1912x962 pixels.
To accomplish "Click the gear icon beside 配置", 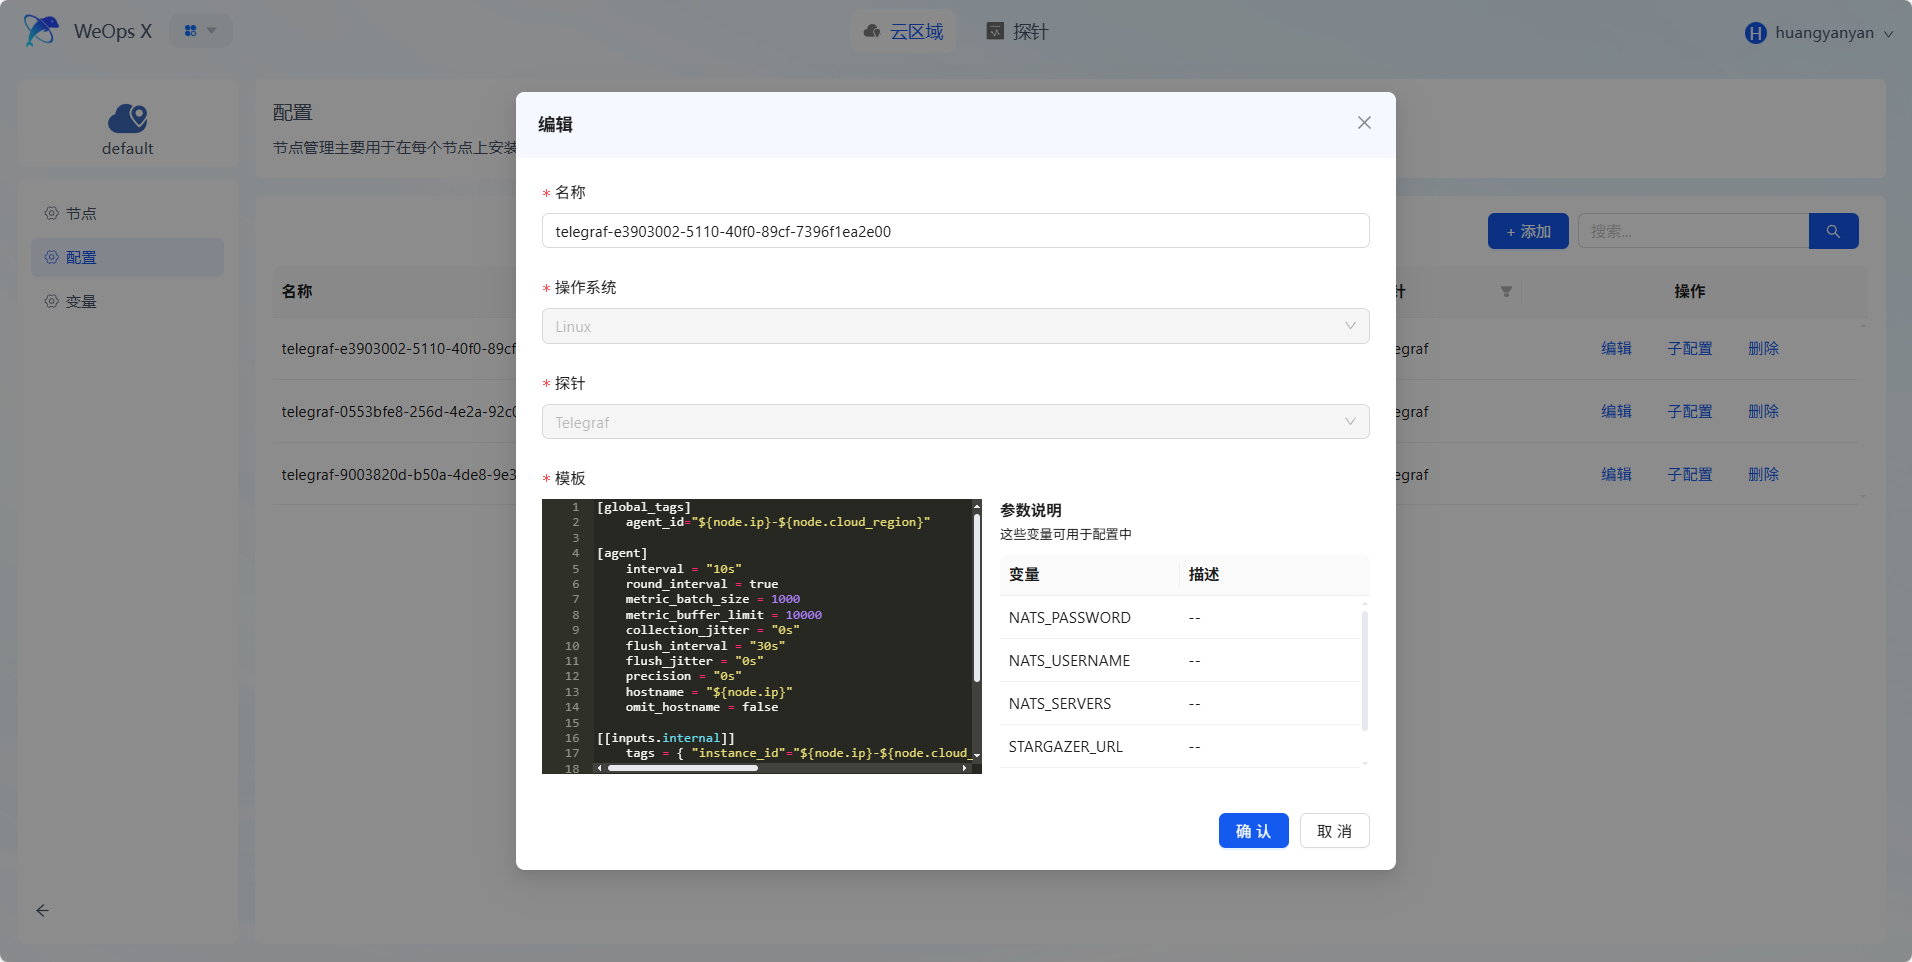I will tap(52, 258).
